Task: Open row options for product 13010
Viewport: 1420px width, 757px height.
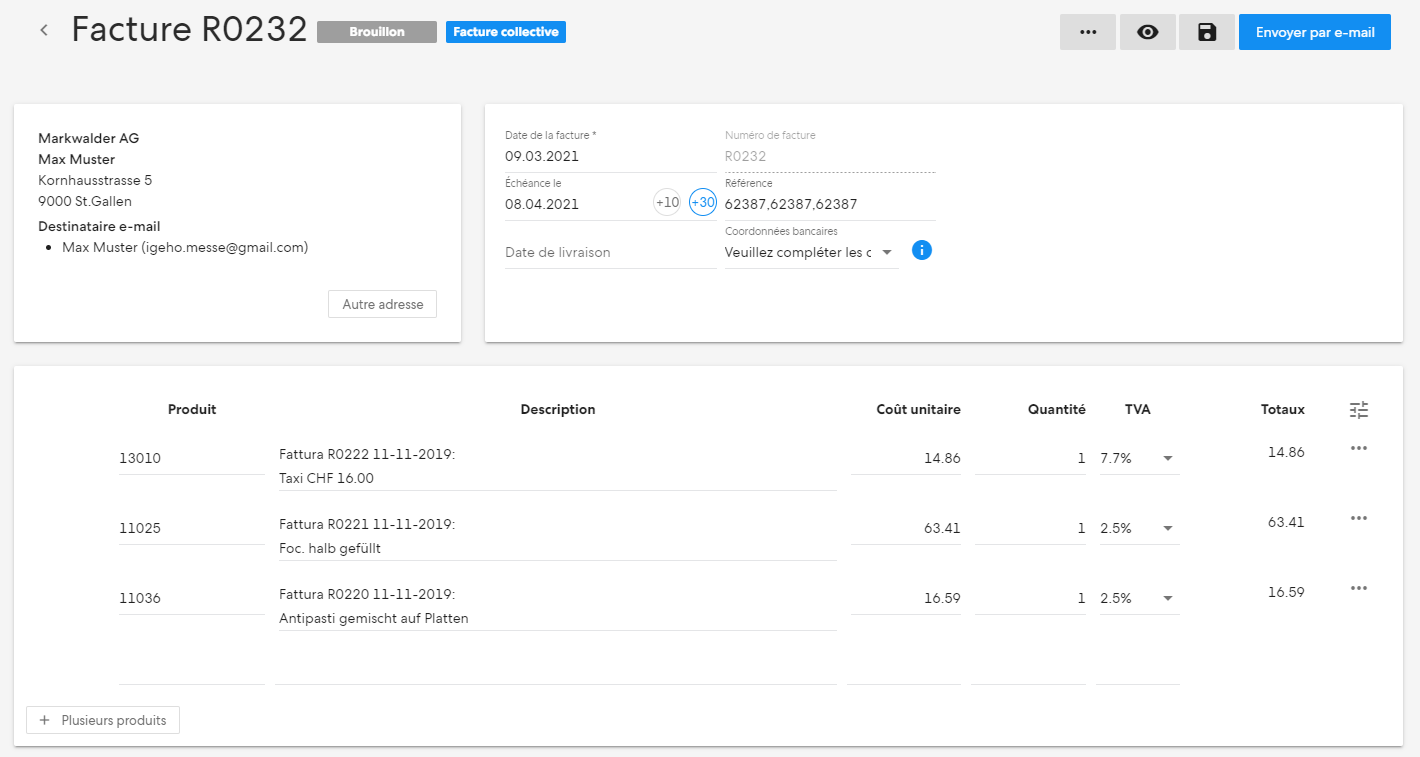Action: (x=1358, y=448)
